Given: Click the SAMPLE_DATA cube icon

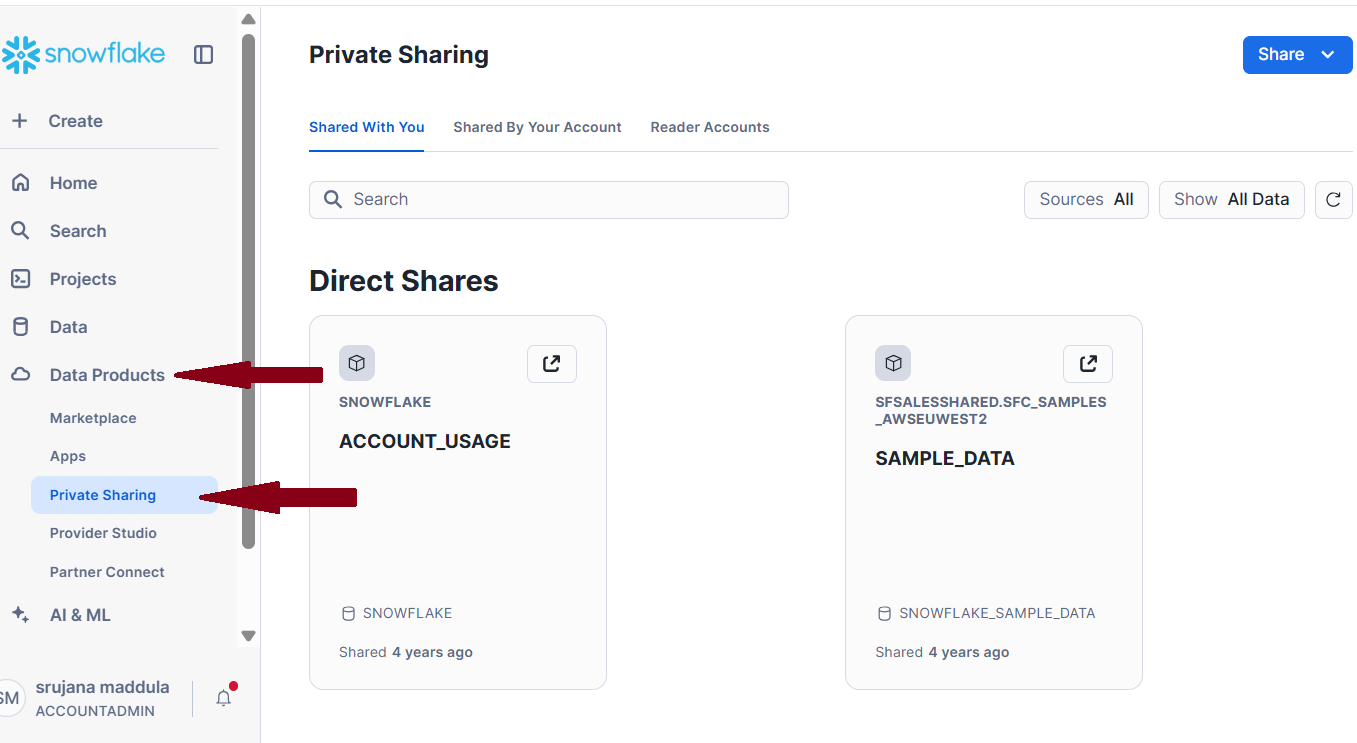Looking at the screenshot, I should (x=893, y=363).
